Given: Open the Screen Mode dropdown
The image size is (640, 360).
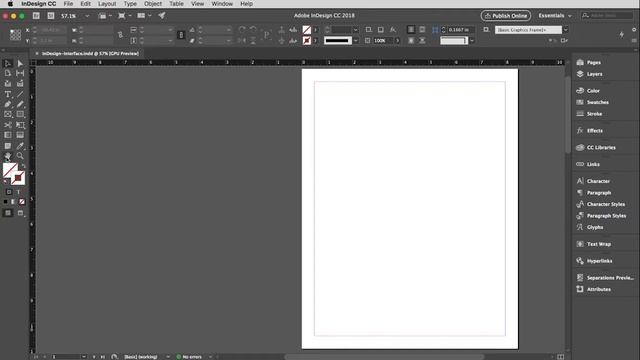Looking at the screenshot, I should (x=124, y=16).
